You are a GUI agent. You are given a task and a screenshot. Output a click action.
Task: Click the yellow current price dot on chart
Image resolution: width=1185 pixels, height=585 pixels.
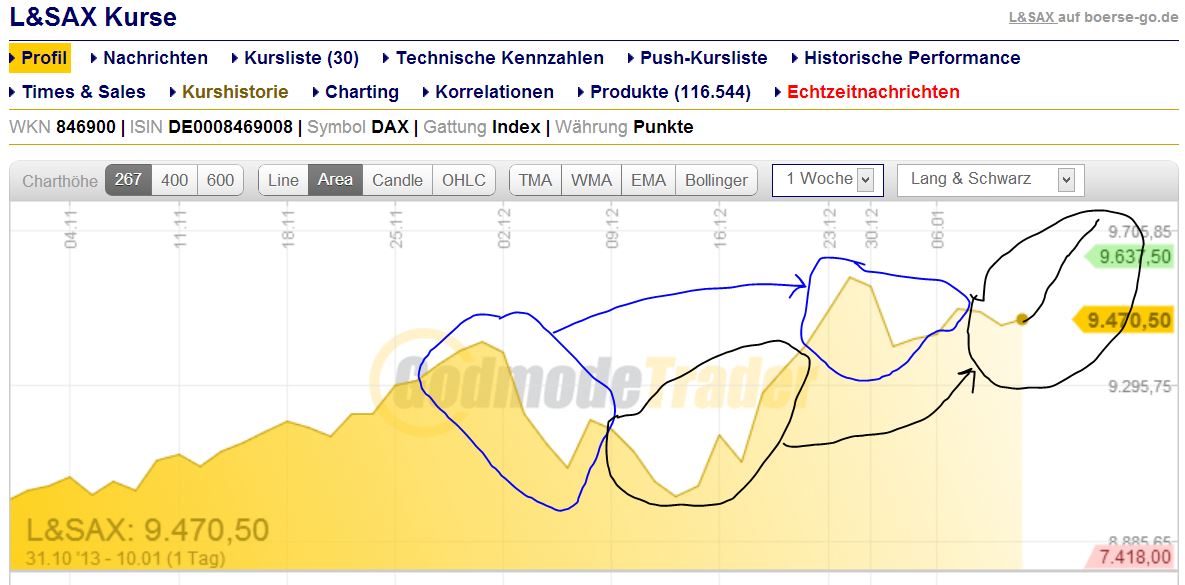pos(1020,317)
